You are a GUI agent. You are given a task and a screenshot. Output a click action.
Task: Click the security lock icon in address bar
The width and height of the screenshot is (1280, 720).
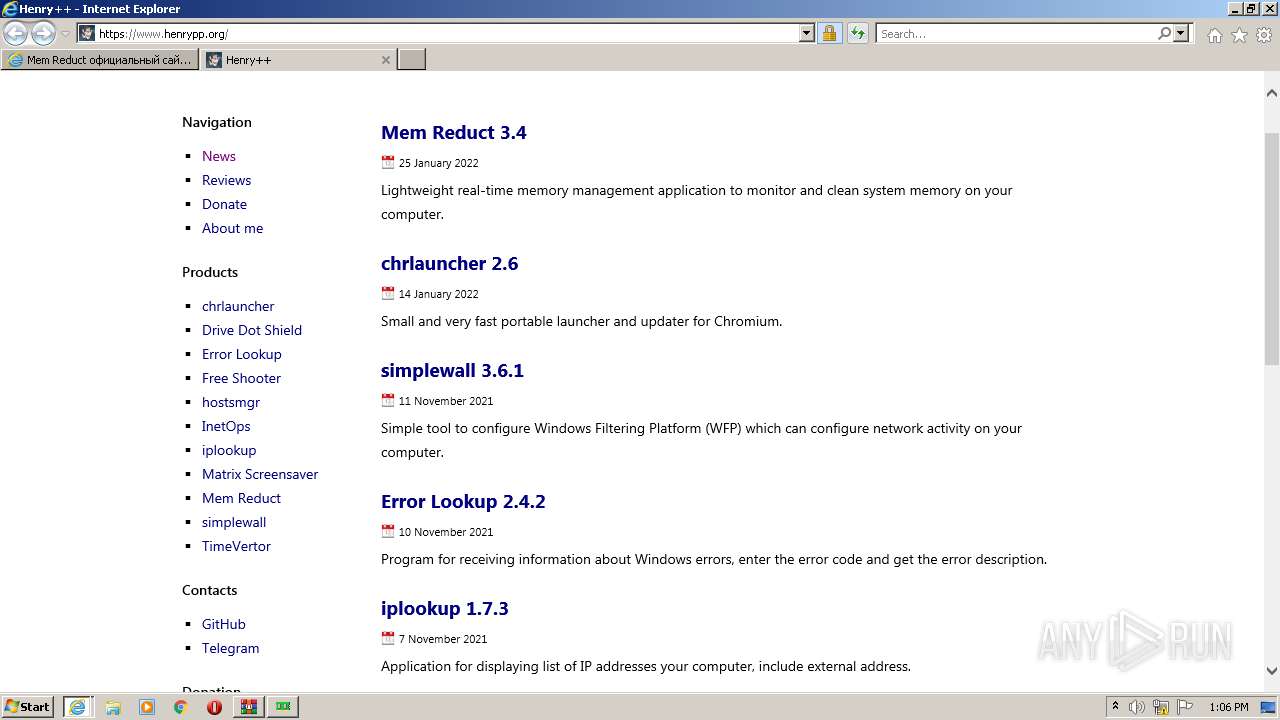(829, 33)
